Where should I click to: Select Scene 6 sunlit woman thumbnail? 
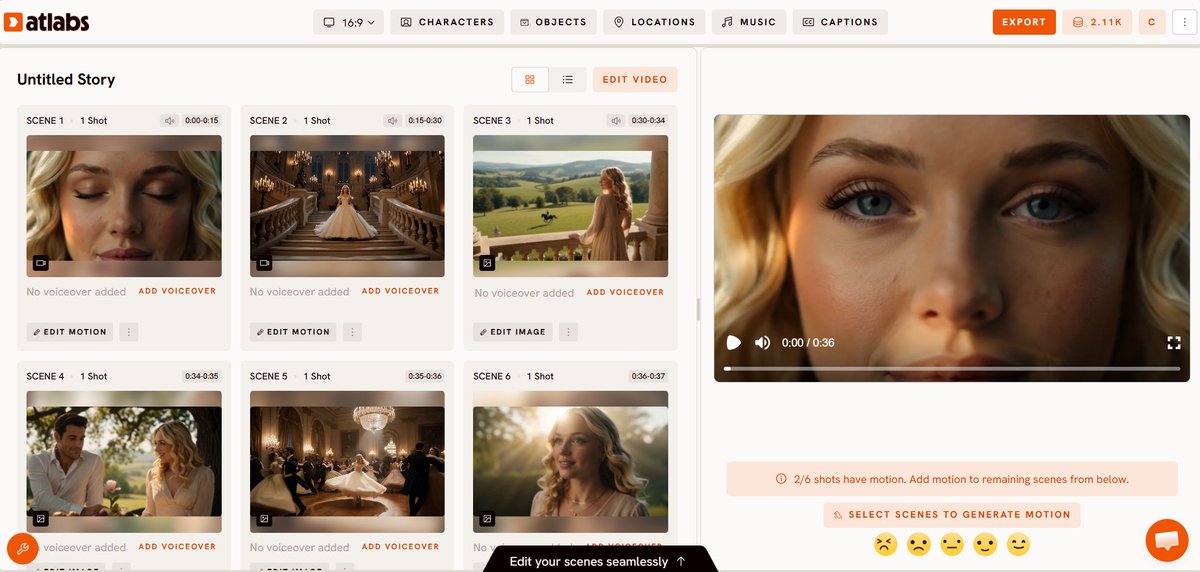coord(570,461)
